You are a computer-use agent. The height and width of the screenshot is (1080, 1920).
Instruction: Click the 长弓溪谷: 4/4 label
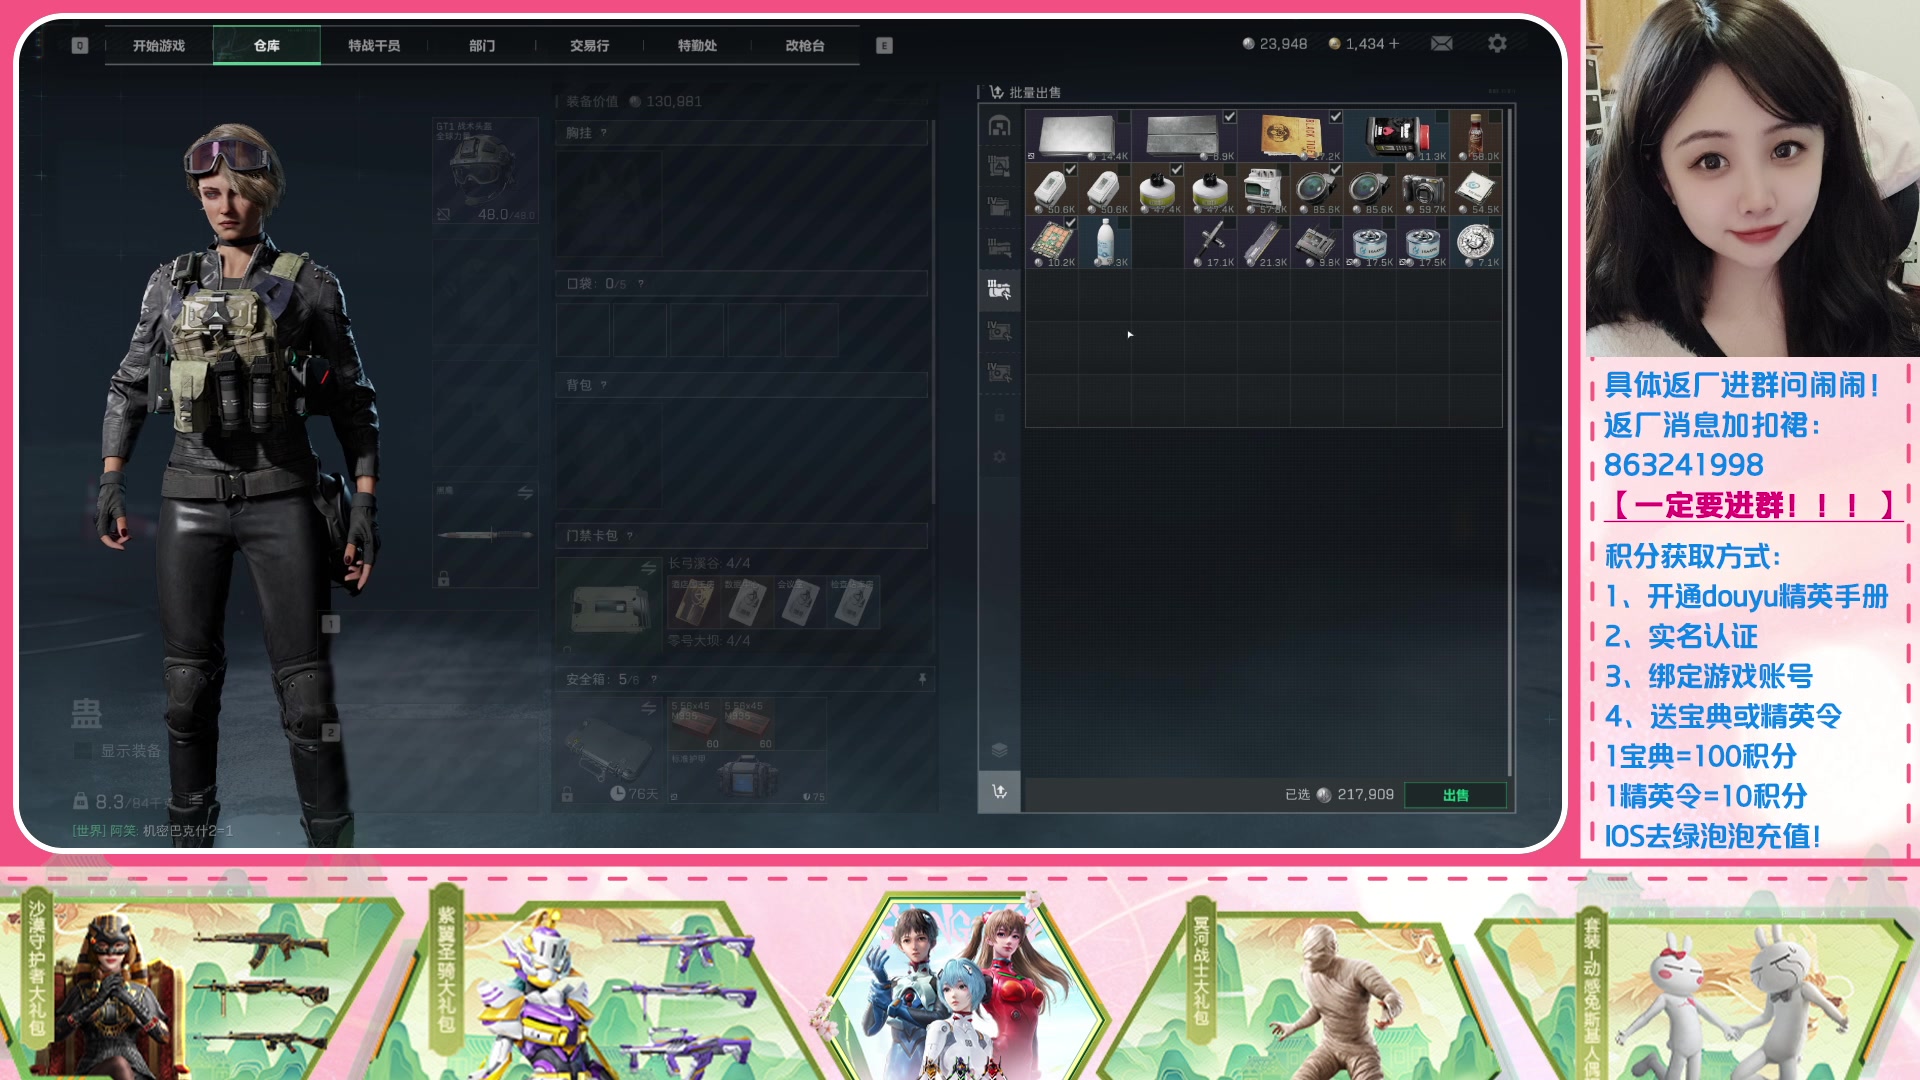click(709, 563)
